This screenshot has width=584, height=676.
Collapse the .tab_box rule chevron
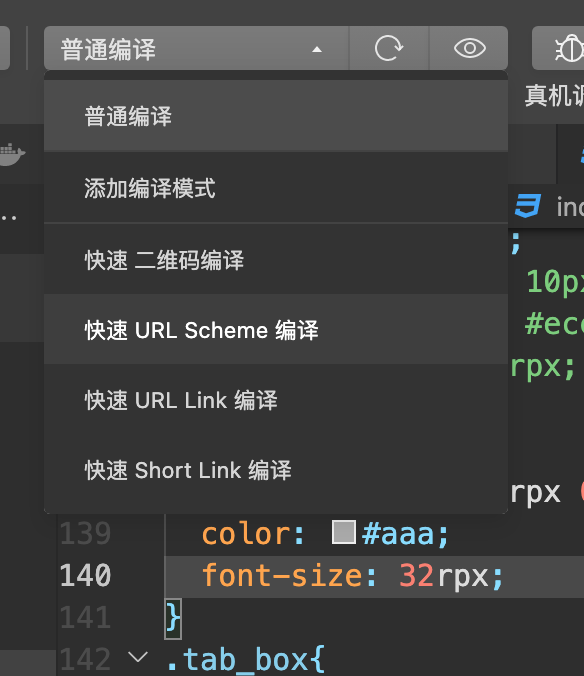pyautogui.click(x=138, y=657)
